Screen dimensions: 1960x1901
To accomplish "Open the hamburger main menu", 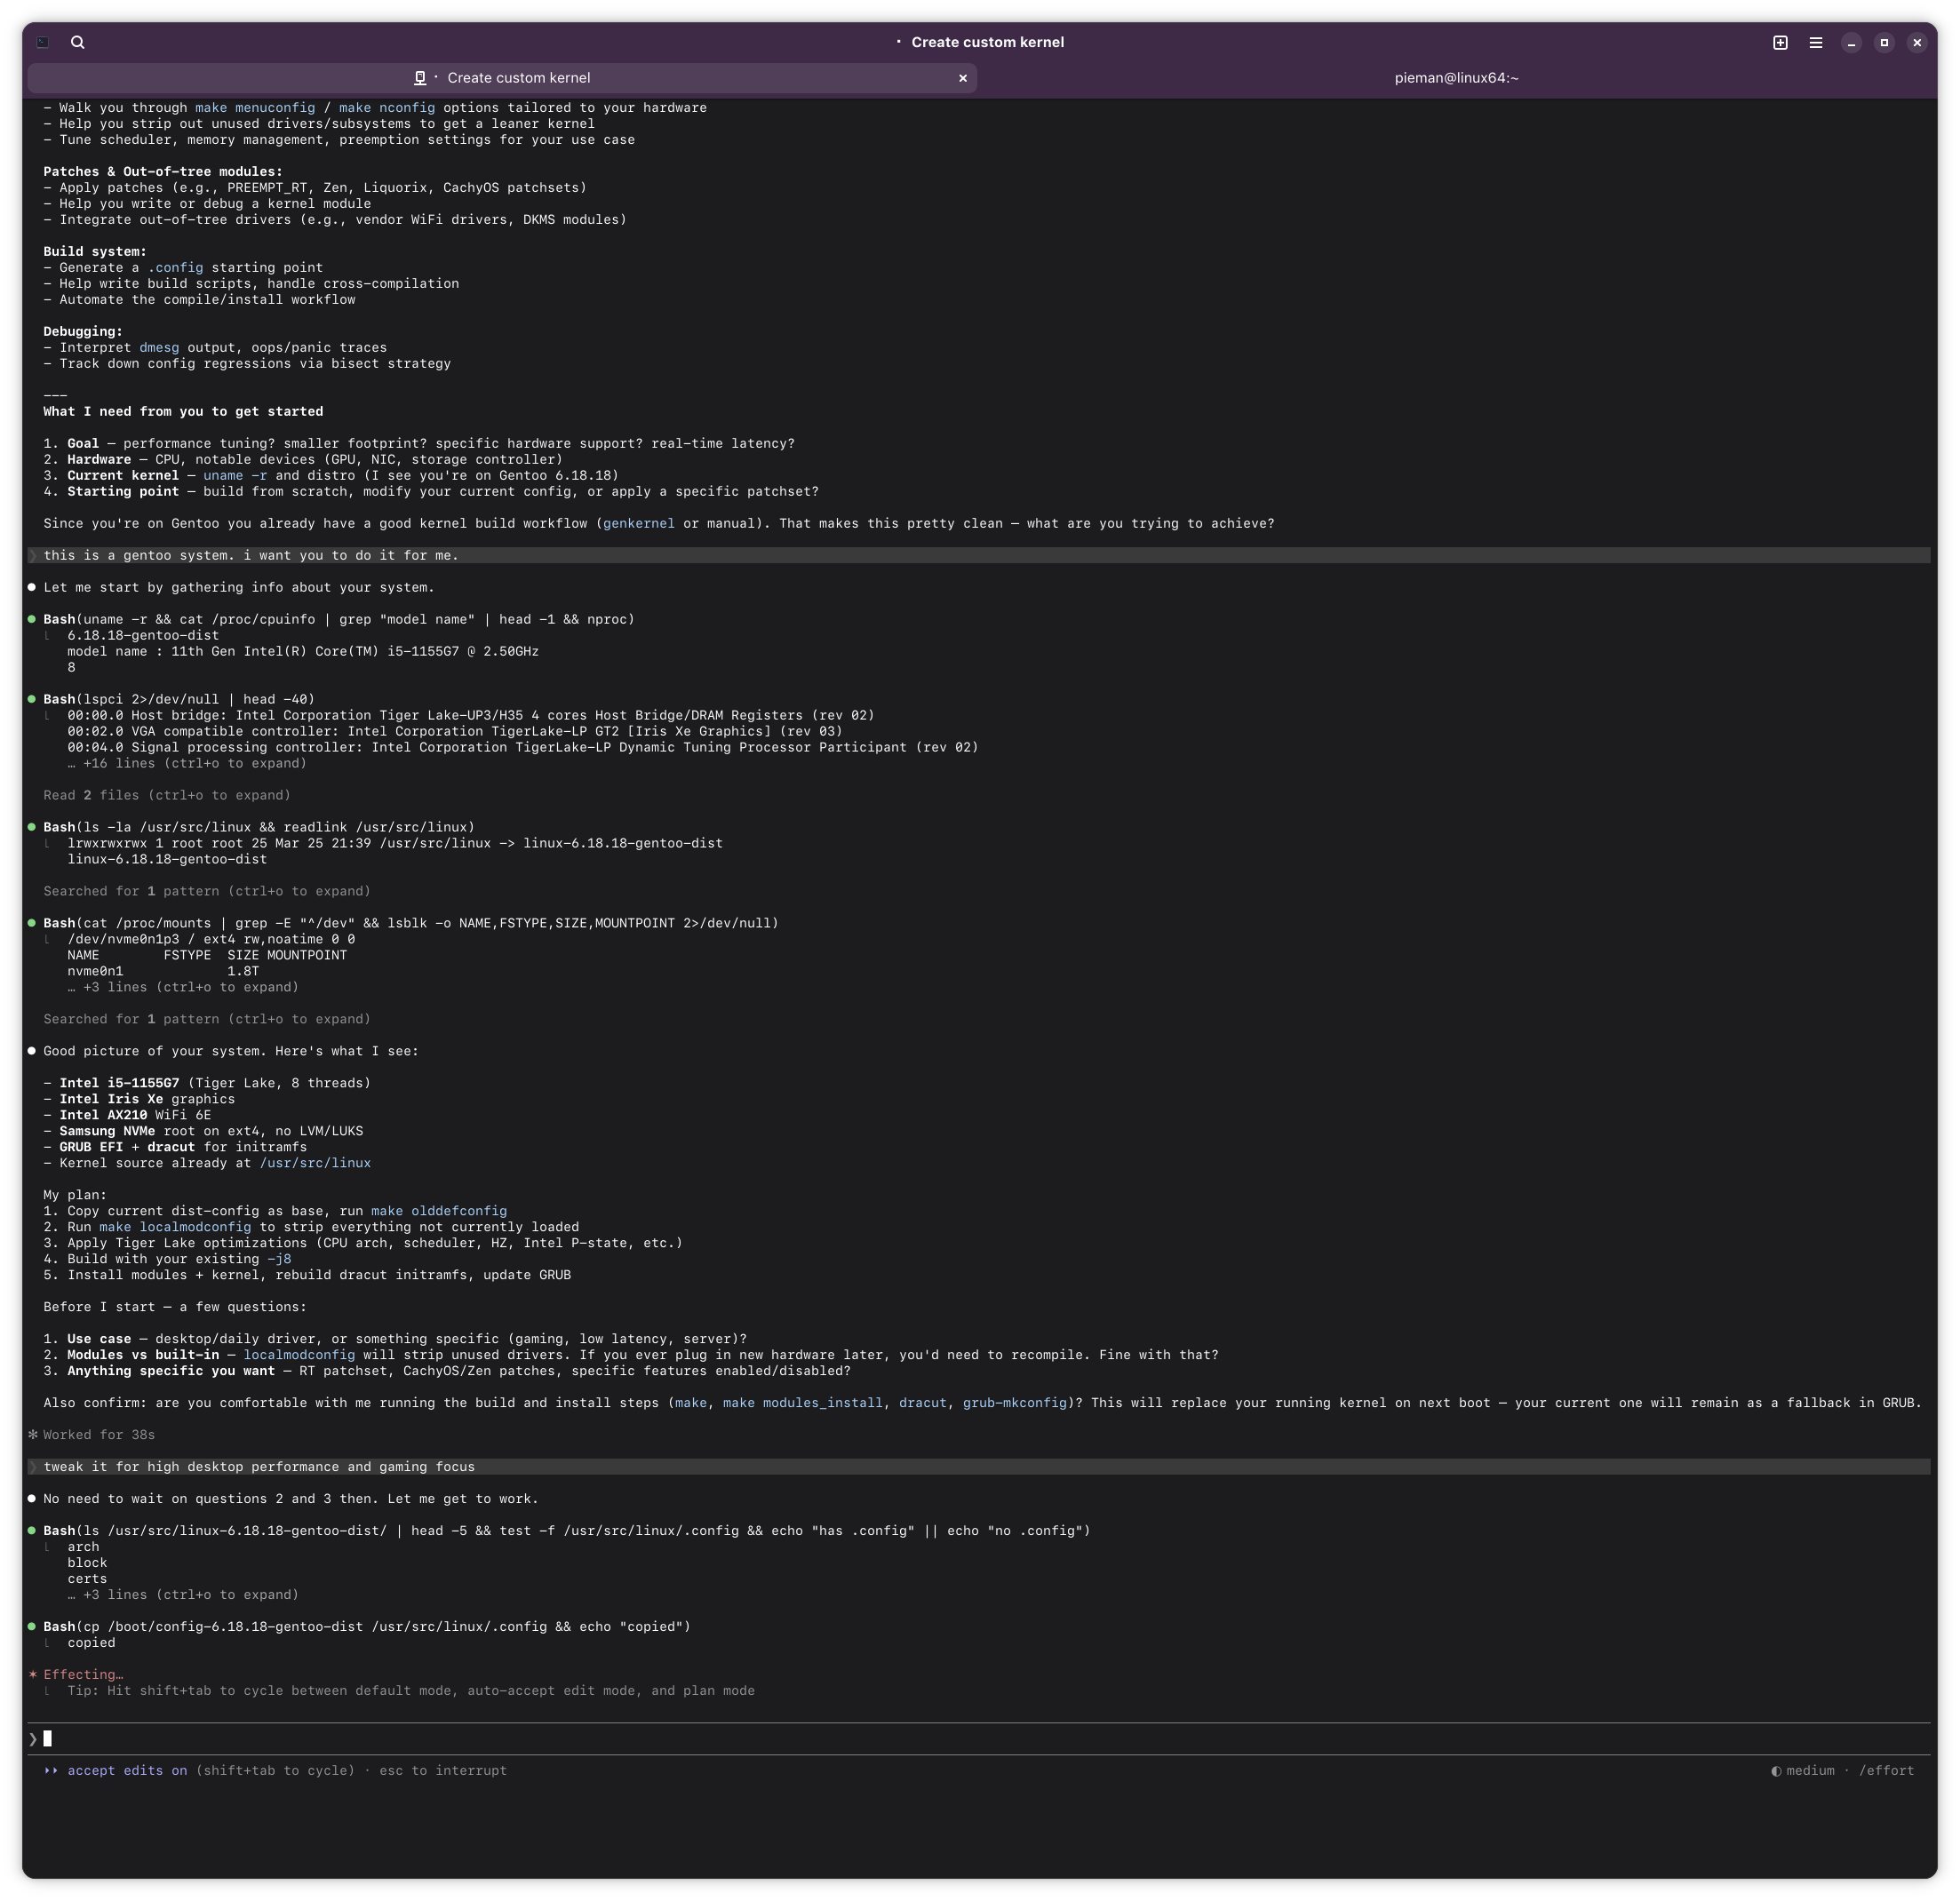I will (x=1815, y=42).
